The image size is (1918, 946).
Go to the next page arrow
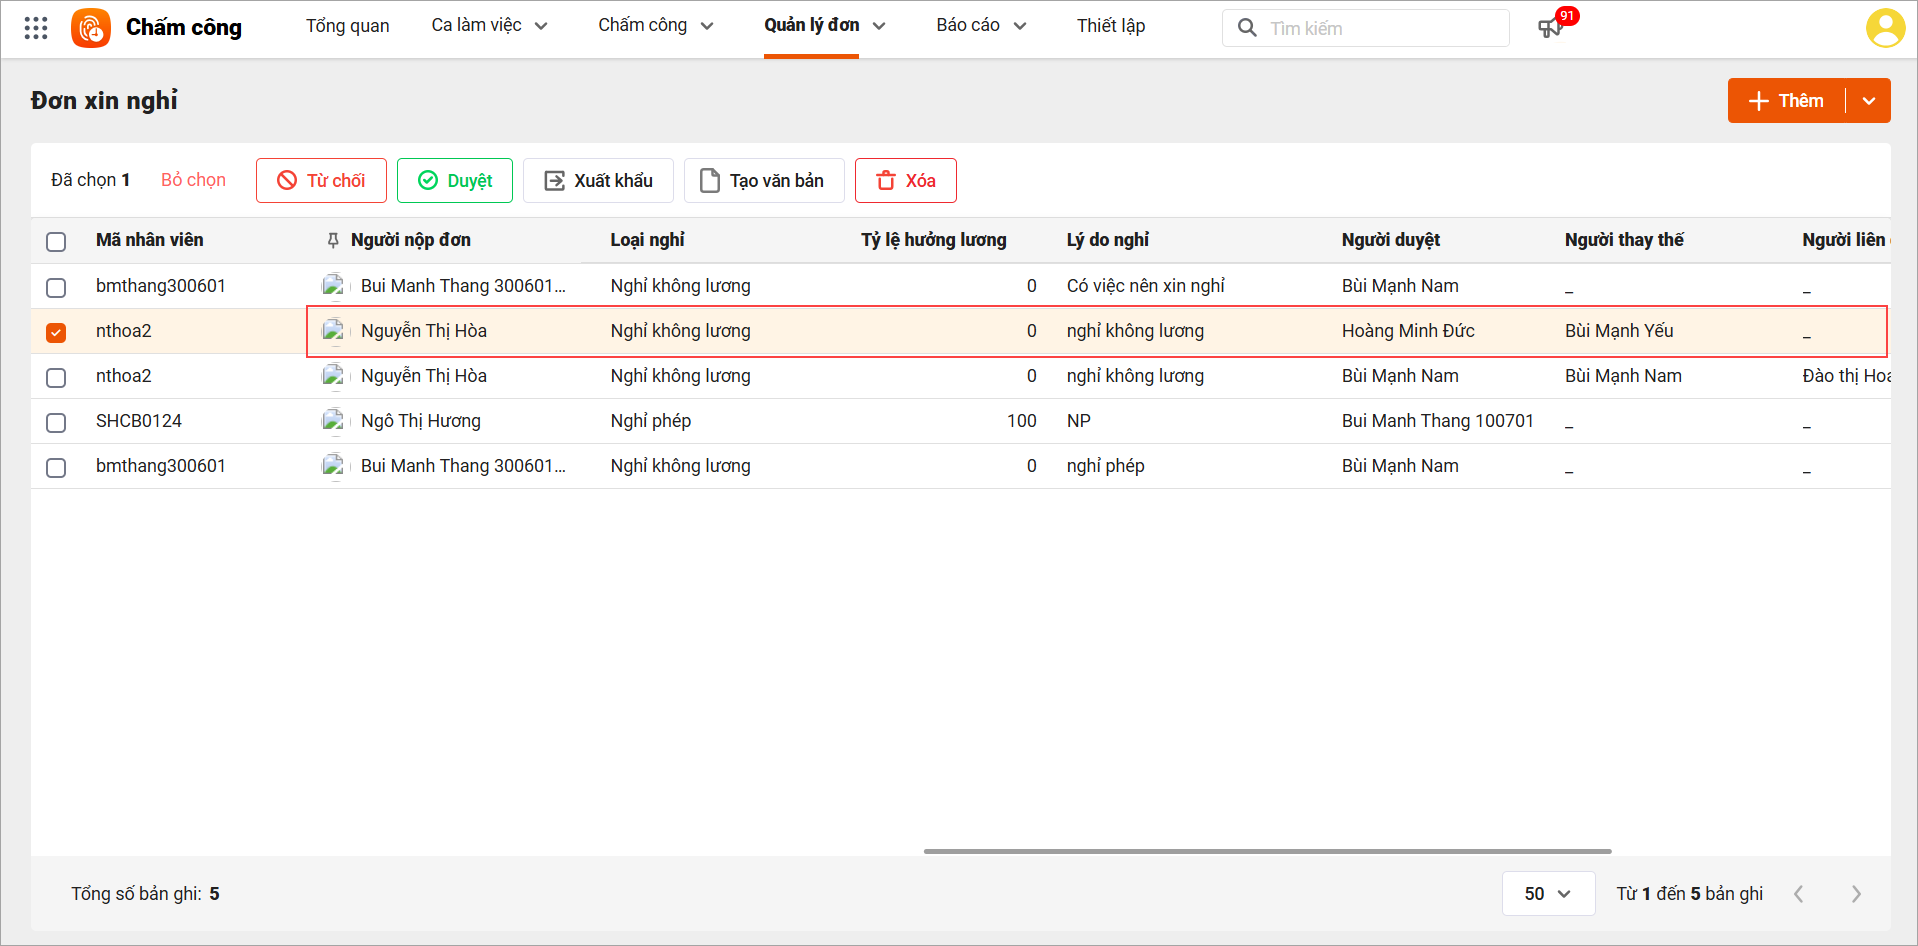[x=1856, y=894]
